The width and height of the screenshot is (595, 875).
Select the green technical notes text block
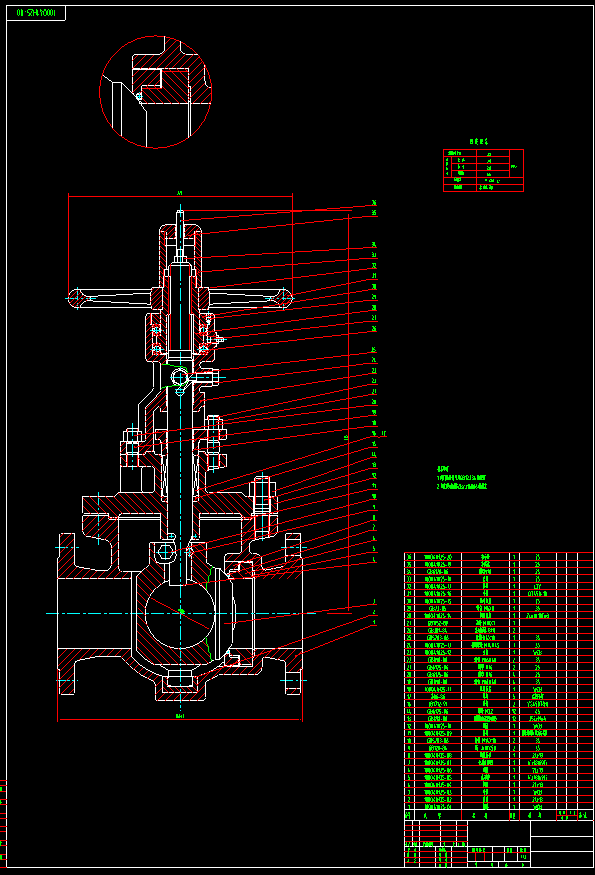pyautogui.click(x=462, y=478)
